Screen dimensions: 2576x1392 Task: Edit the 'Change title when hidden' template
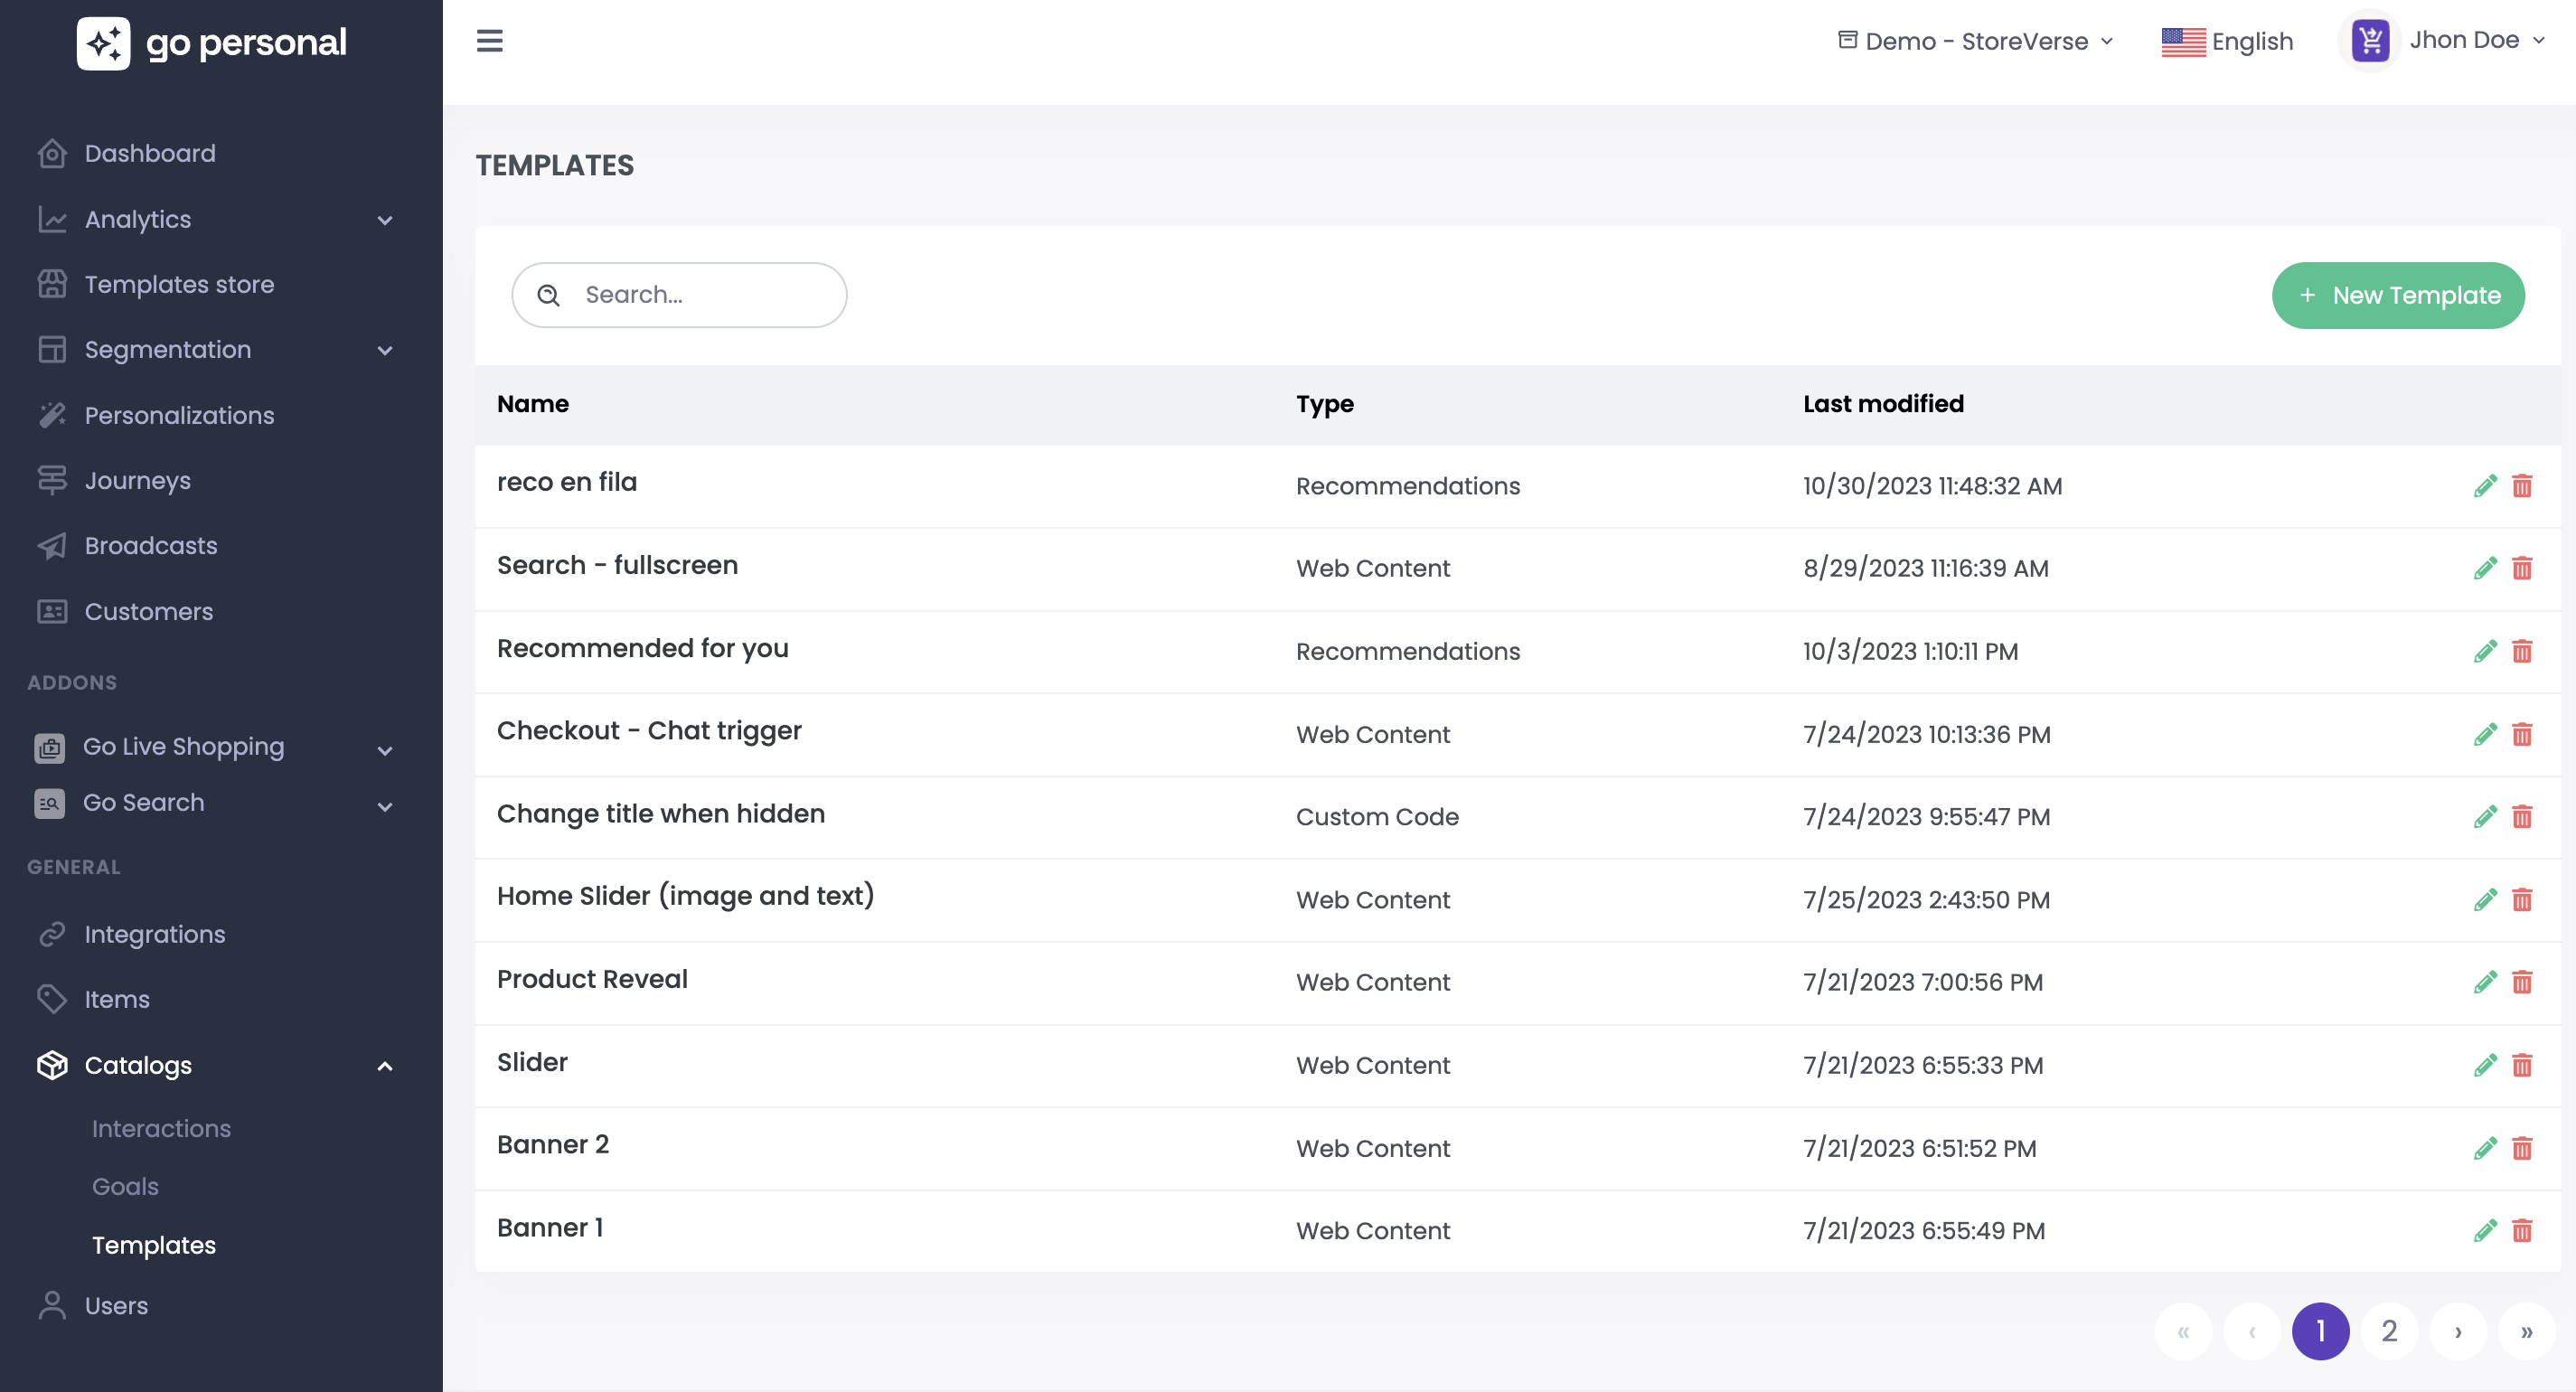click(2485, 817)
